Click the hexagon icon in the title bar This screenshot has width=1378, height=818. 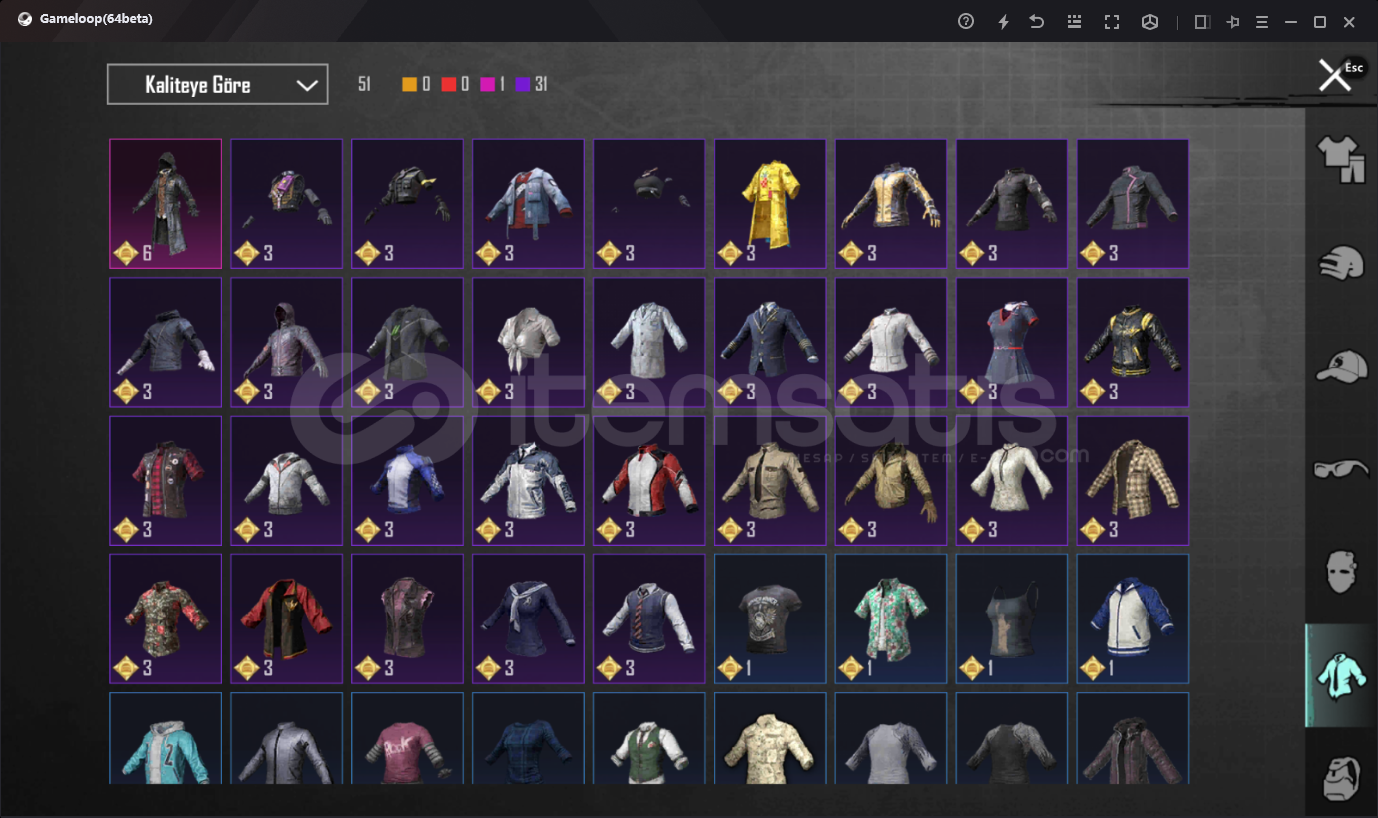click(x=1150, y=21)
